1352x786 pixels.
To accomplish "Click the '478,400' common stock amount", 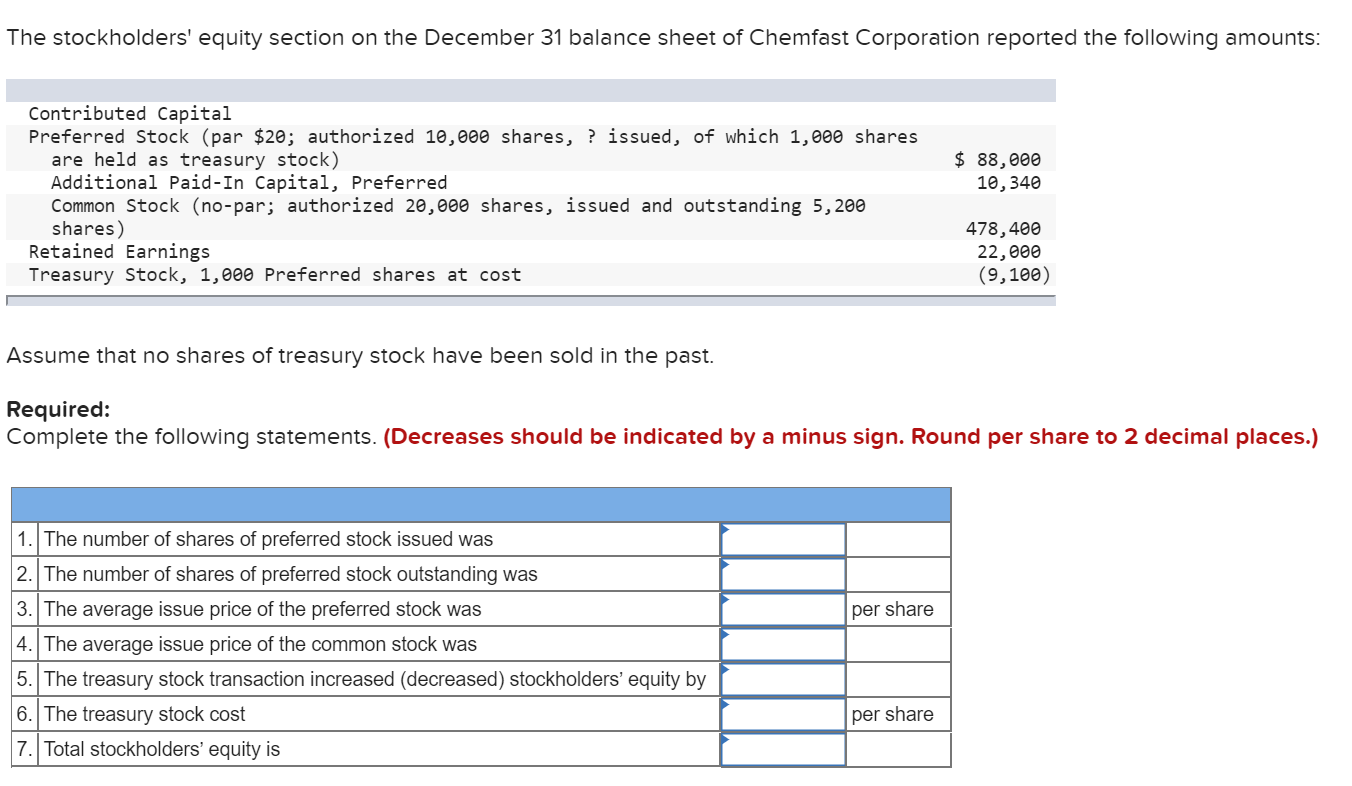I will (x=1003, y=228).
